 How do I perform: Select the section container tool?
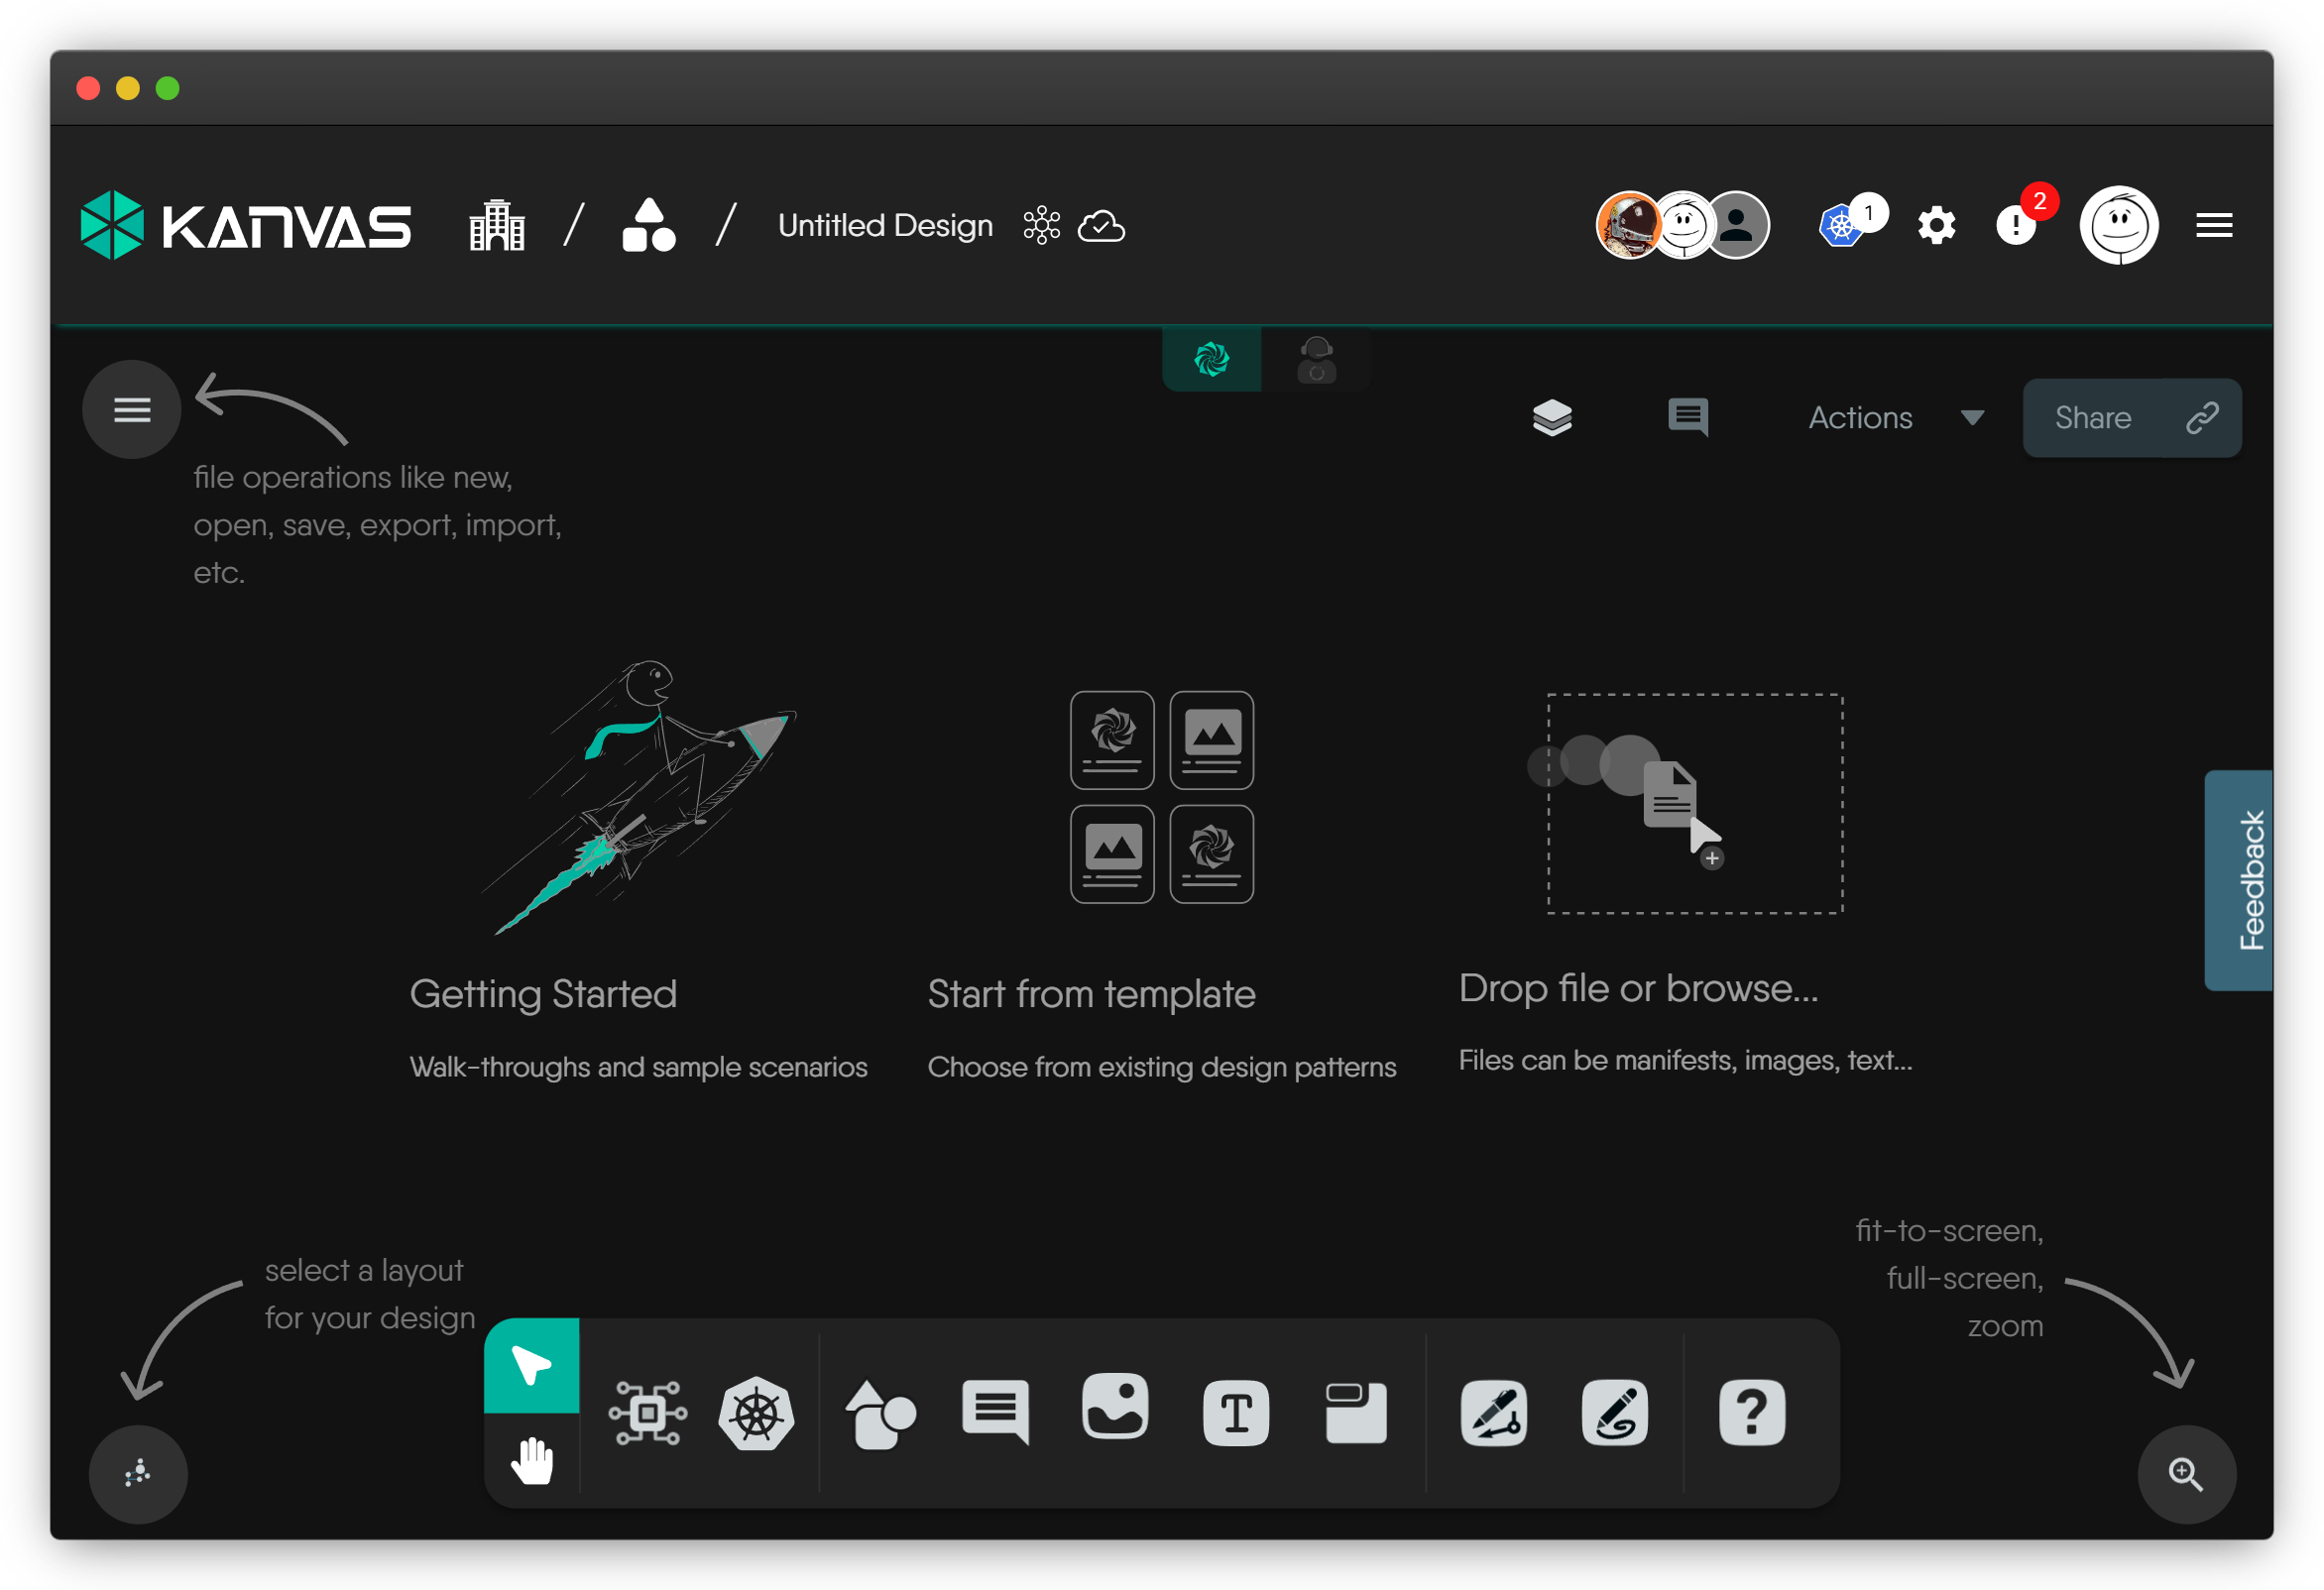pyautogui.click(x=1356, y=1412)
